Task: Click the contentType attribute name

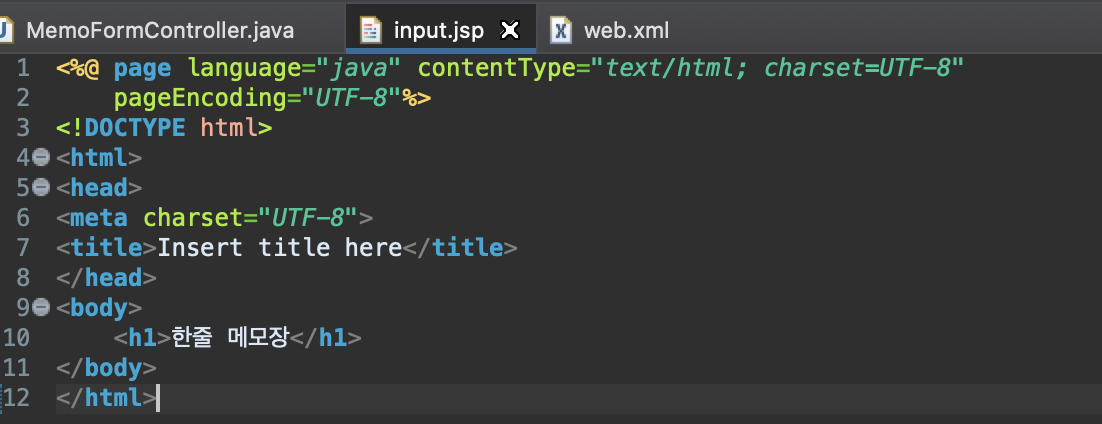Action: [496, 68]
